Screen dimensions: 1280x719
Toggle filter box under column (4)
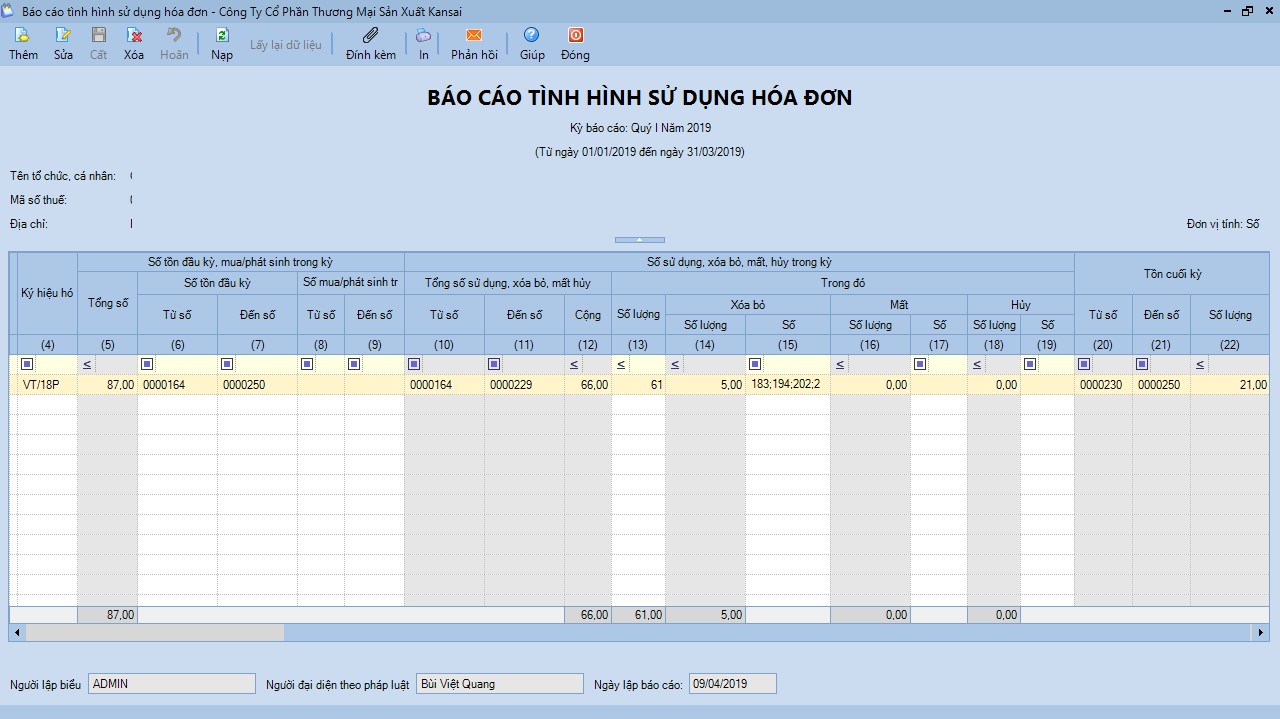[27, 364]
